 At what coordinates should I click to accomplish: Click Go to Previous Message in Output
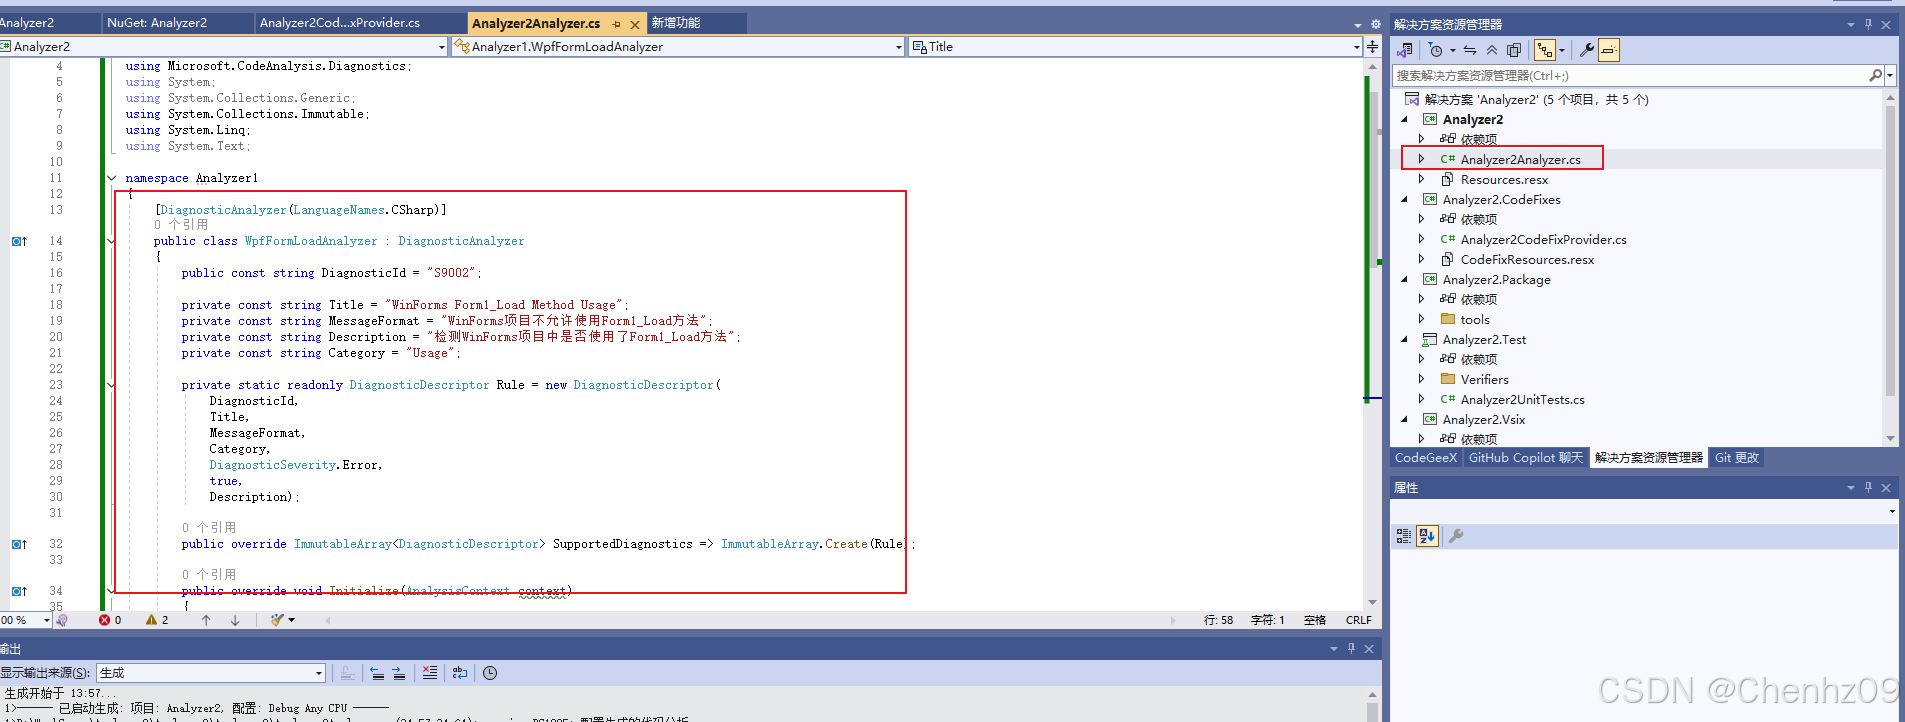(x=377, y=673)
